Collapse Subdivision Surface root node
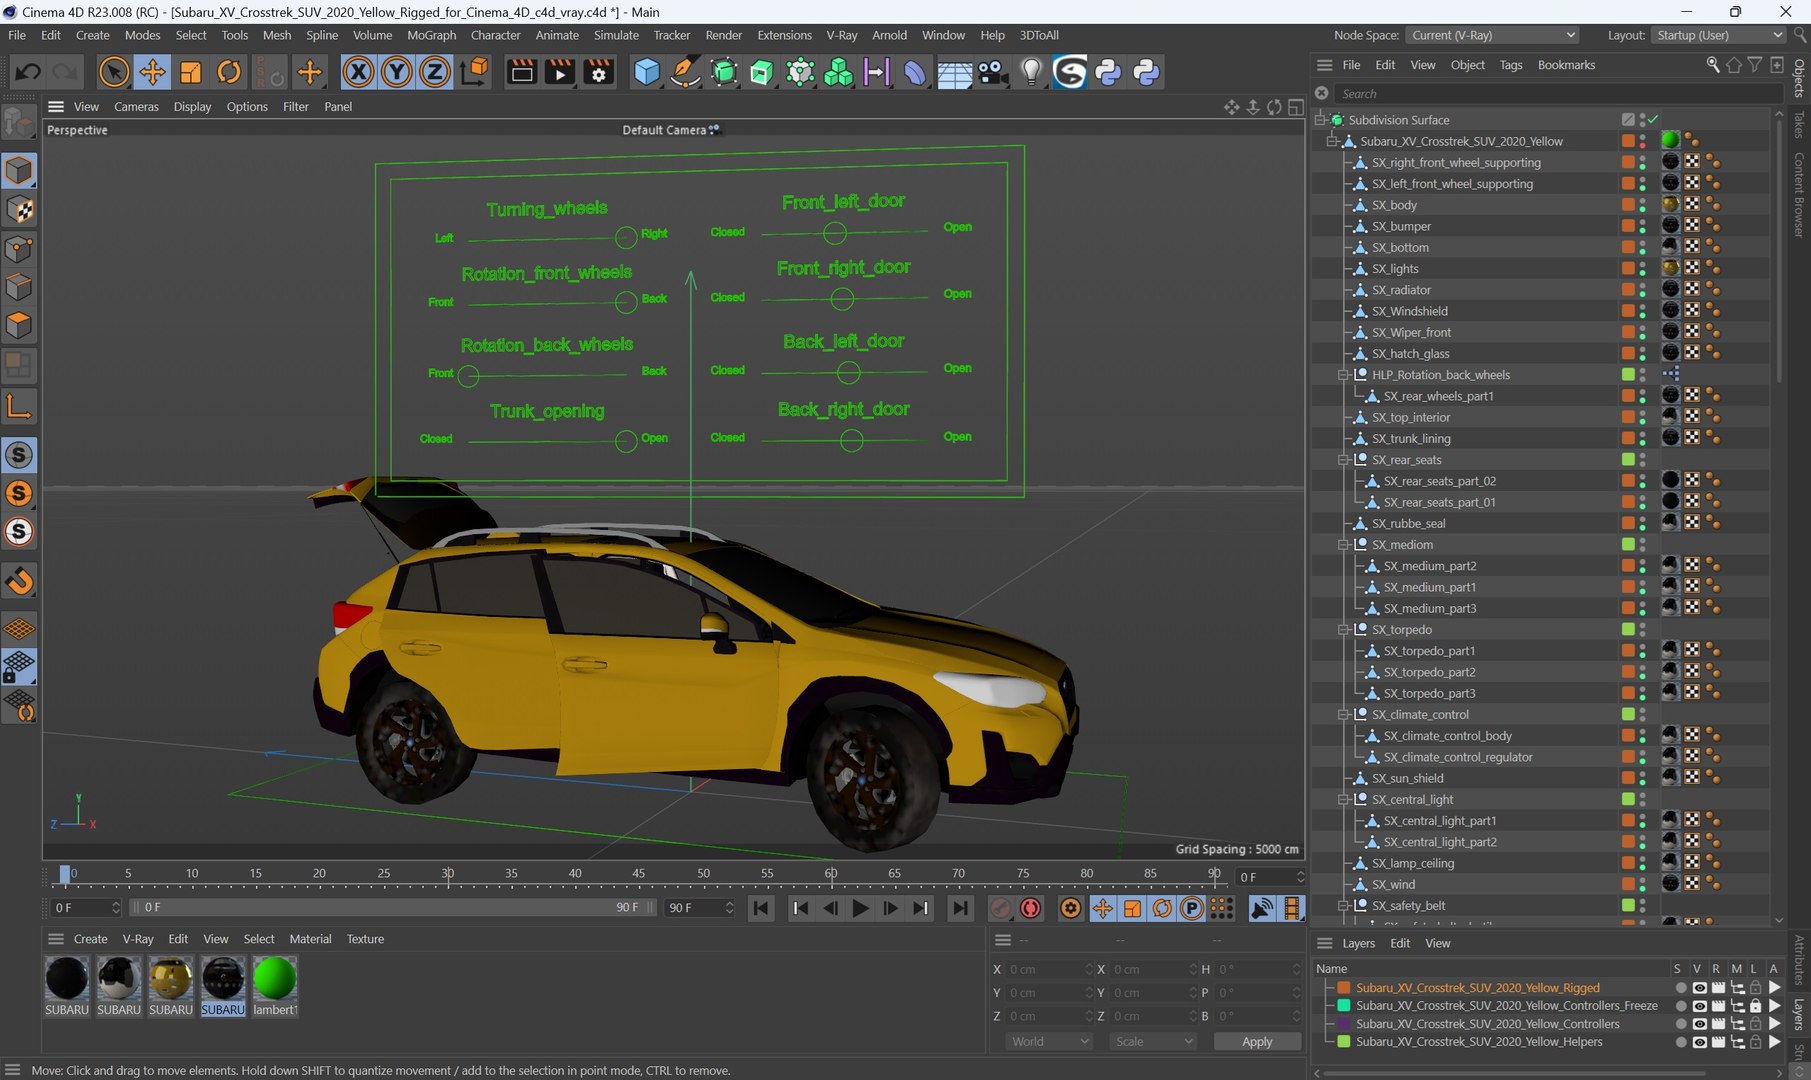Screen dimensions: 1811x1080 pos(1320,120)
